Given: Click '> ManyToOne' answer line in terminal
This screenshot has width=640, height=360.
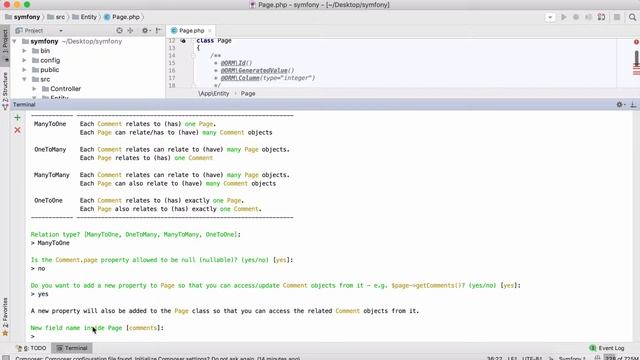Looking at the screenshot, I should pos(50,243).
